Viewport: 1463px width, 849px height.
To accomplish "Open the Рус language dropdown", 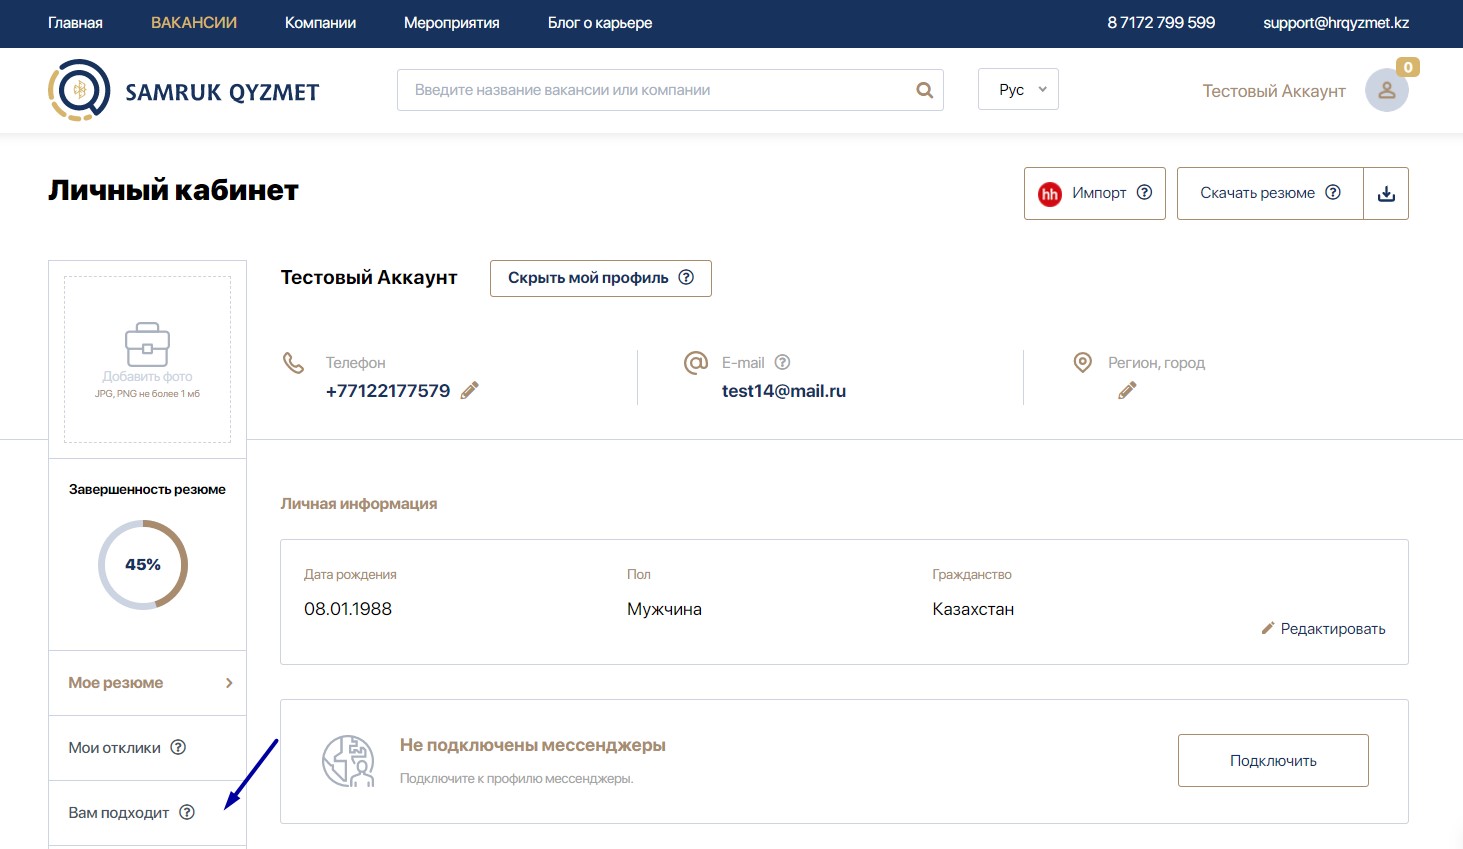I will 1018,90.
